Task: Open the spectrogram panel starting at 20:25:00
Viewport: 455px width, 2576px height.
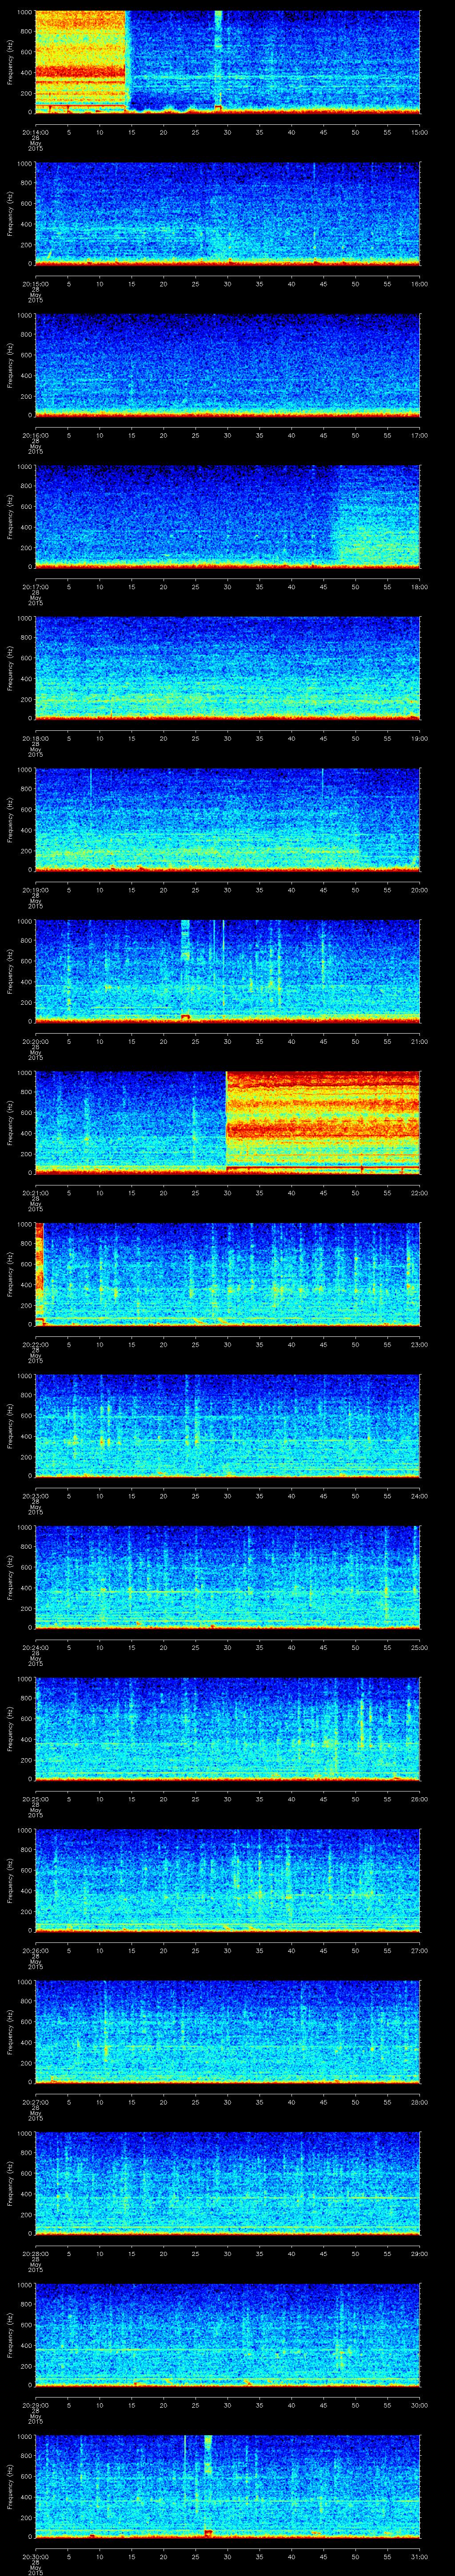Action: (x=227, y=1728)
